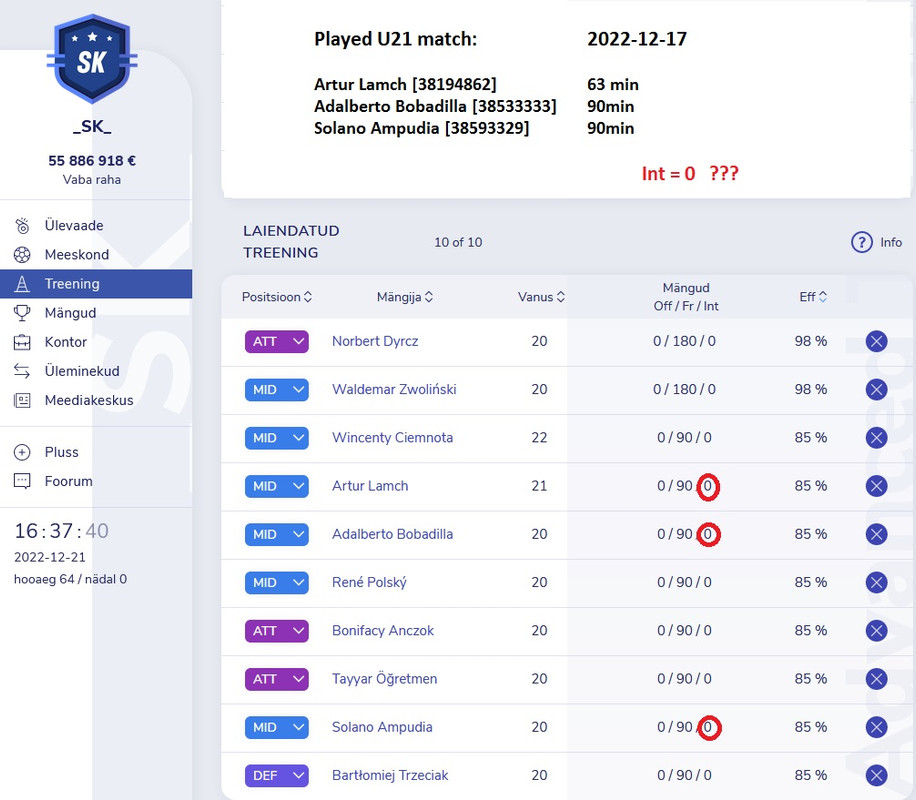This screenshot has width=916, height=800.
Task: Click the _SK_ team name
Action: coord(92,127)
